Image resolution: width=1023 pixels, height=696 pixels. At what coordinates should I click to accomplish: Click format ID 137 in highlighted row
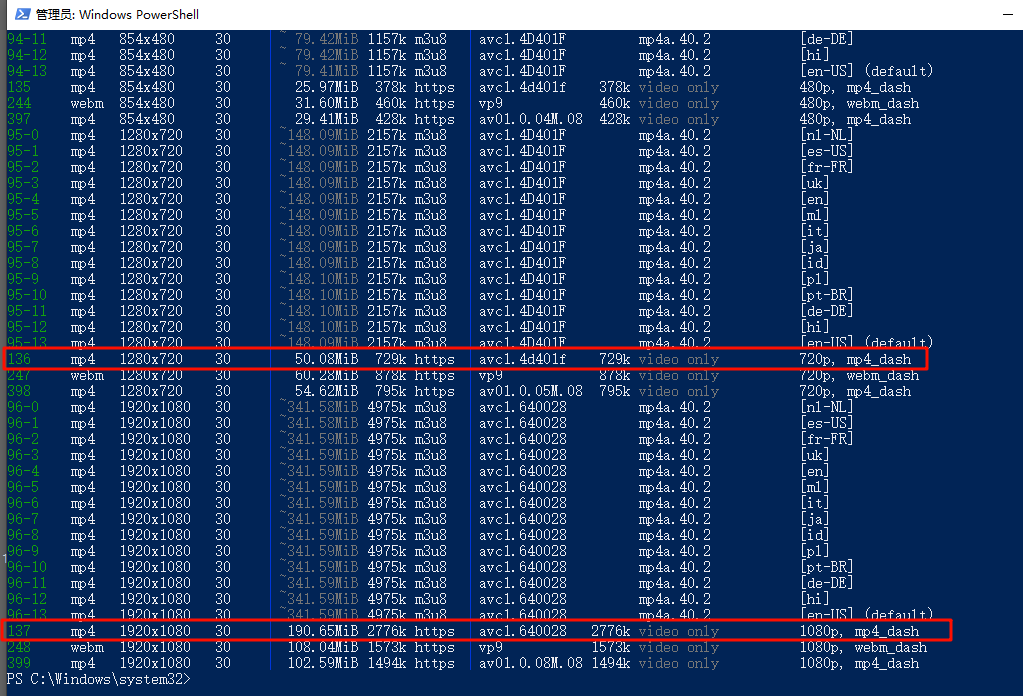pos(19,631)
